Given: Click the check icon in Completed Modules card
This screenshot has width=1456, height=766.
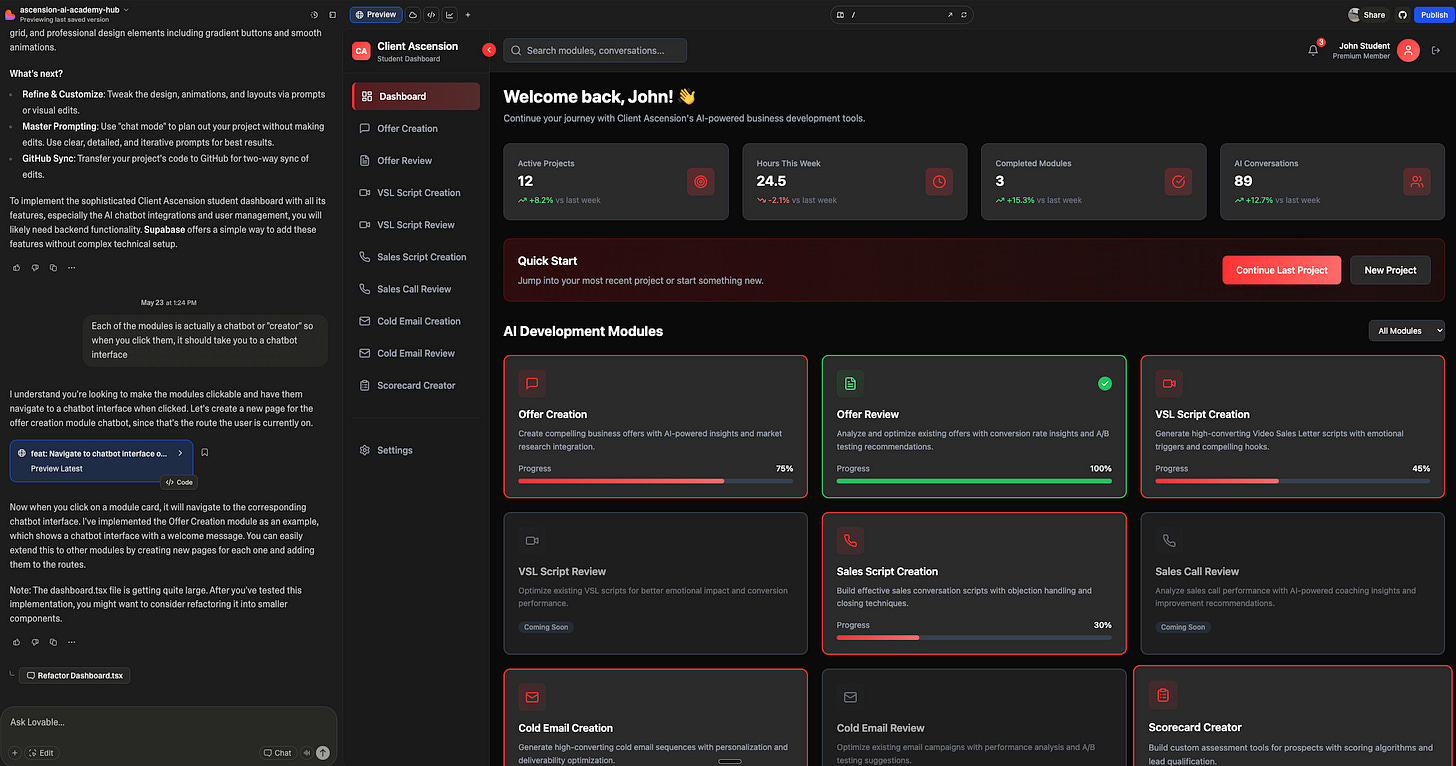Looking at the screenshot, I should (1178, 181).
